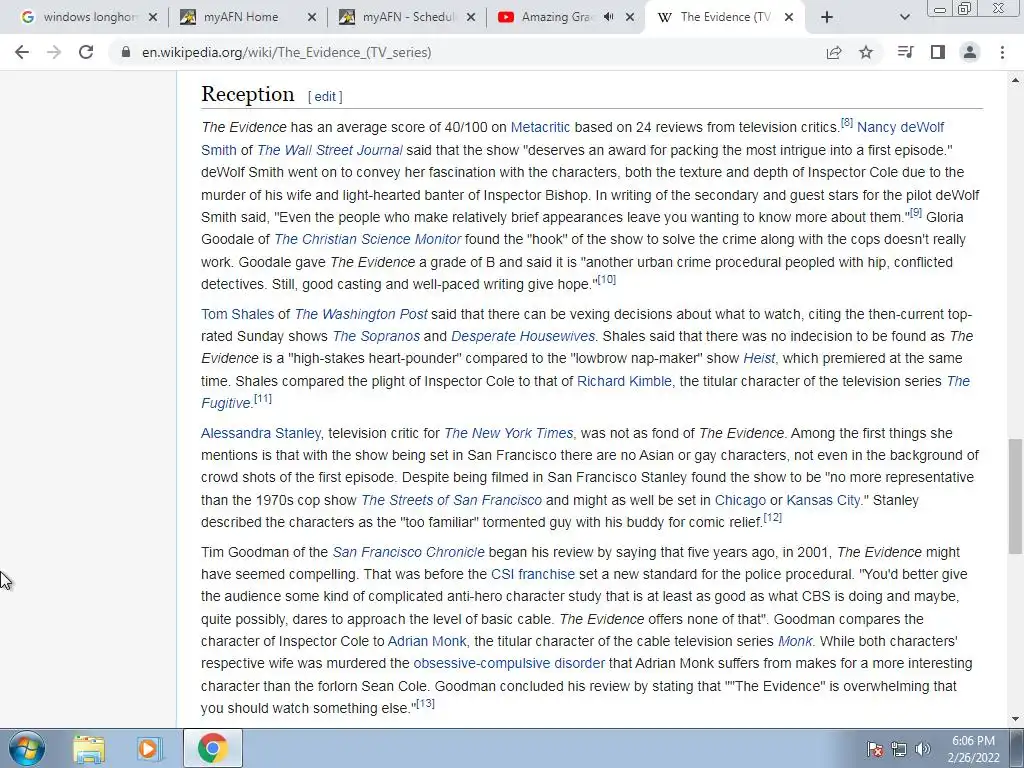Open the Monk series link

coord(795,641)
